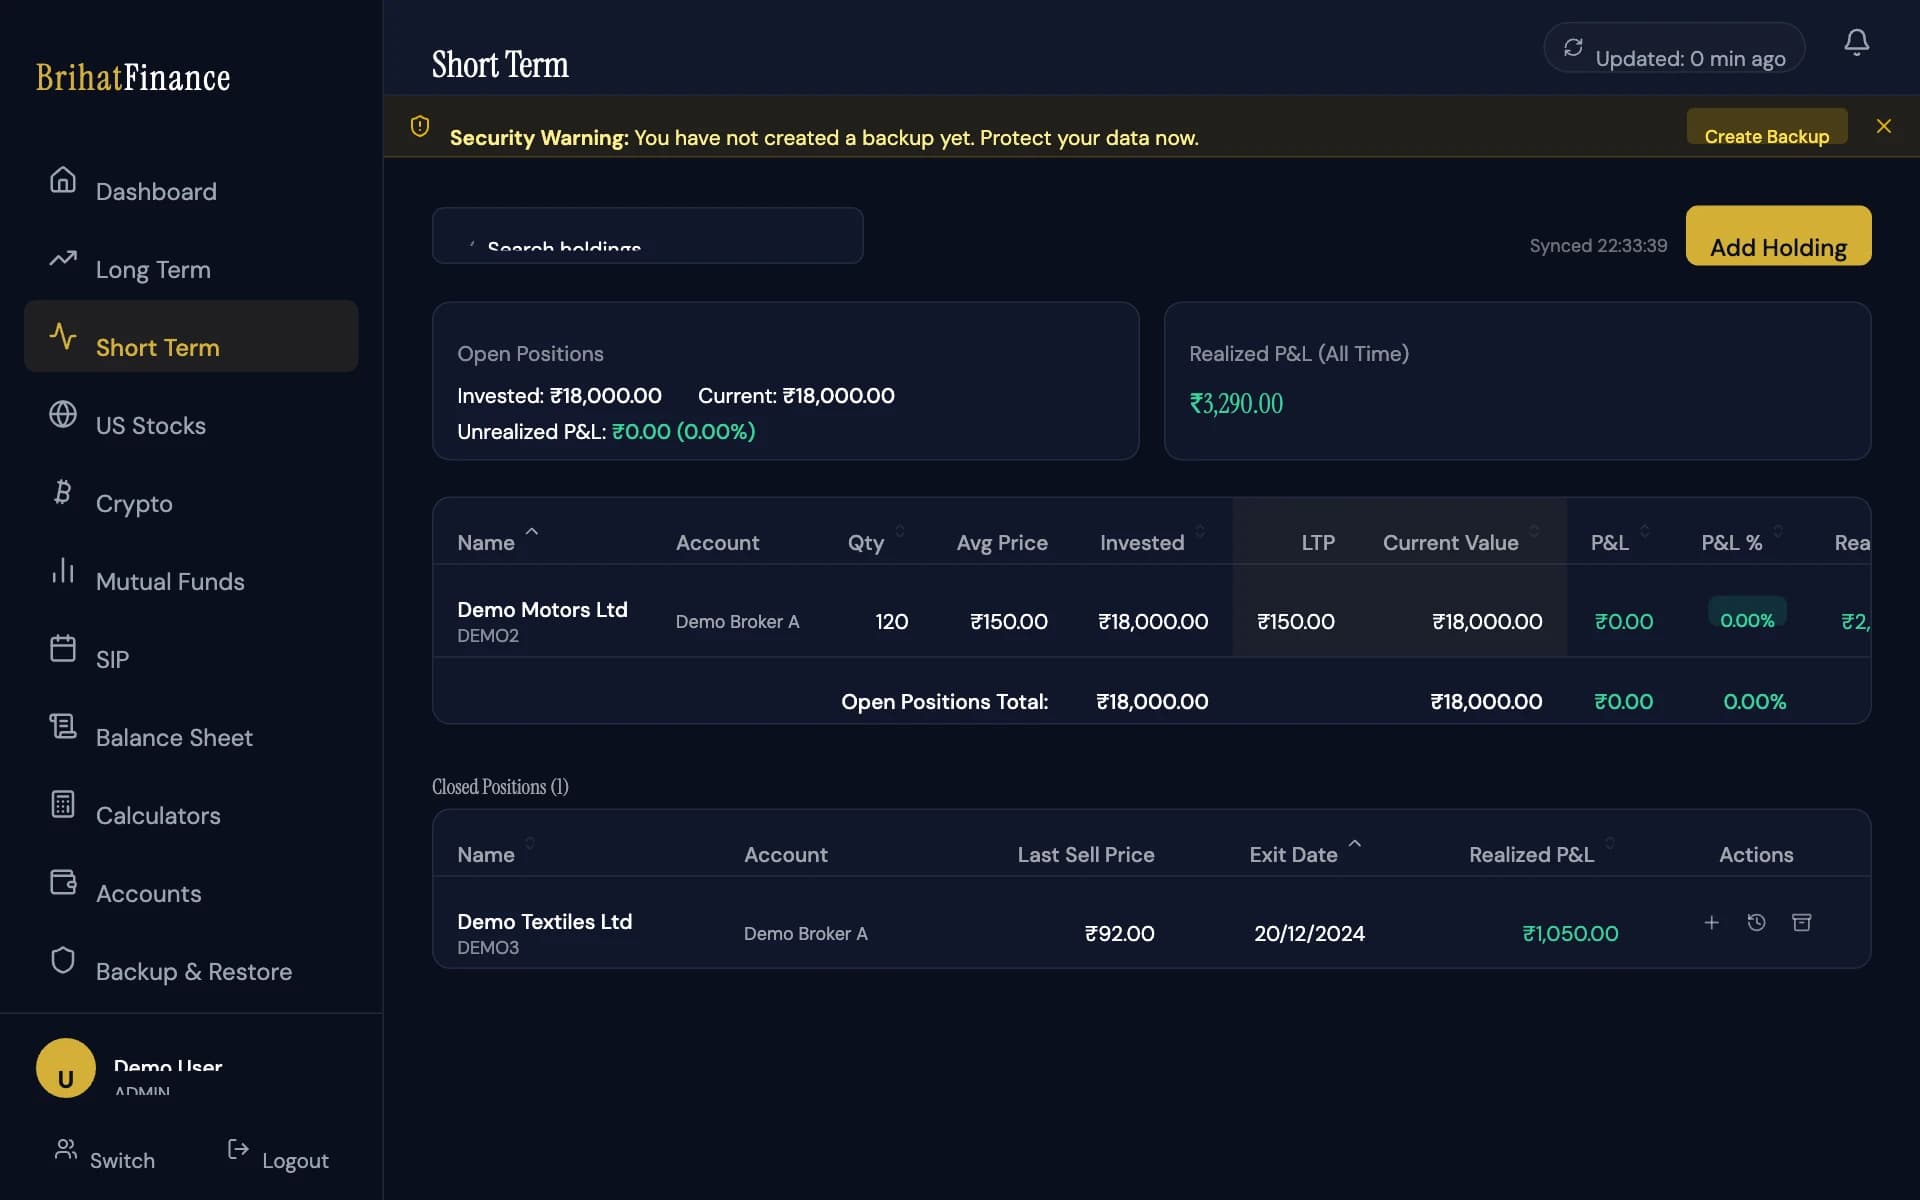
Task: Click the Switch label
Action: [x=122, y=1160]
